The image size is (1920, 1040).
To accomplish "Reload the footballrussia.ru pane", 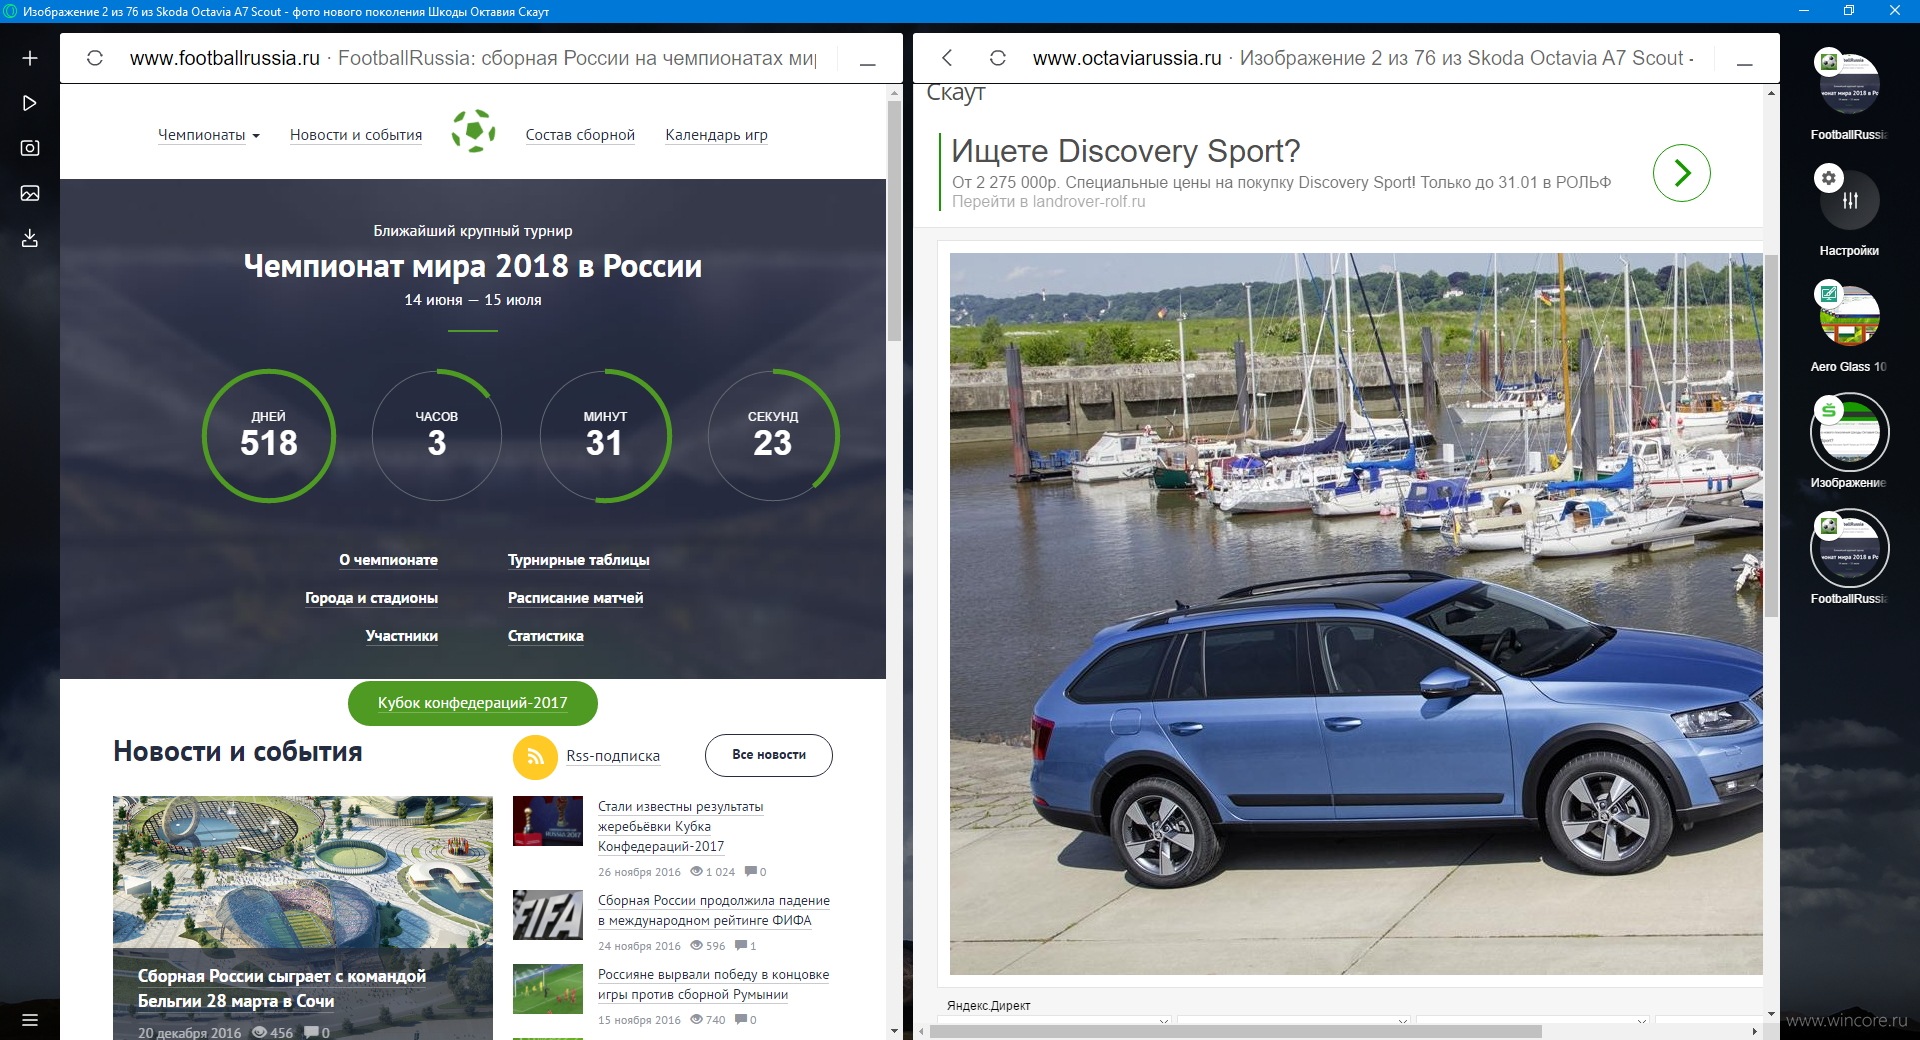I will point(95,58).
